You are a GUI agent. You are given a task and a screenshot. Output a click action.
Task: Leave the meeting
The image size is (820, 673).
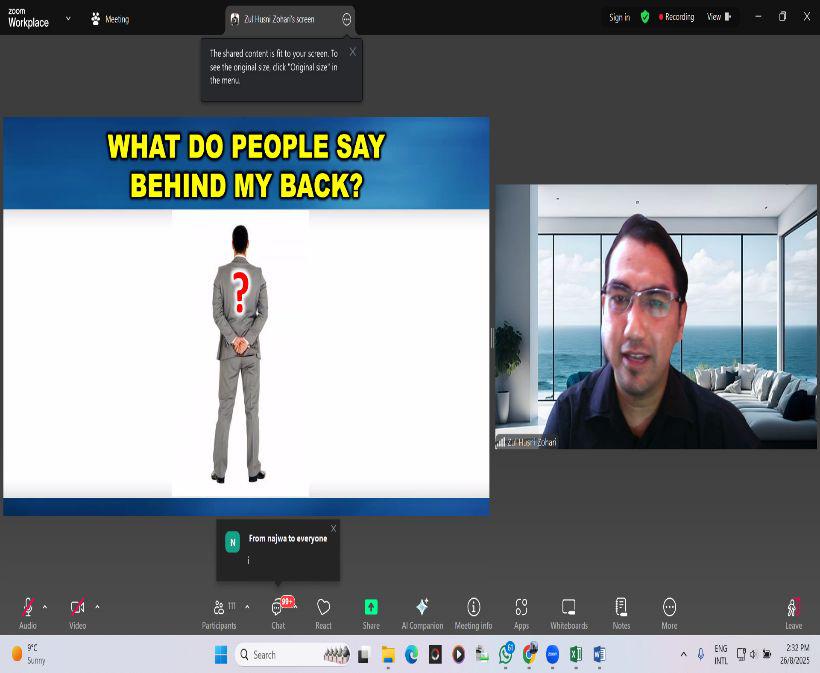coord(793,608)
